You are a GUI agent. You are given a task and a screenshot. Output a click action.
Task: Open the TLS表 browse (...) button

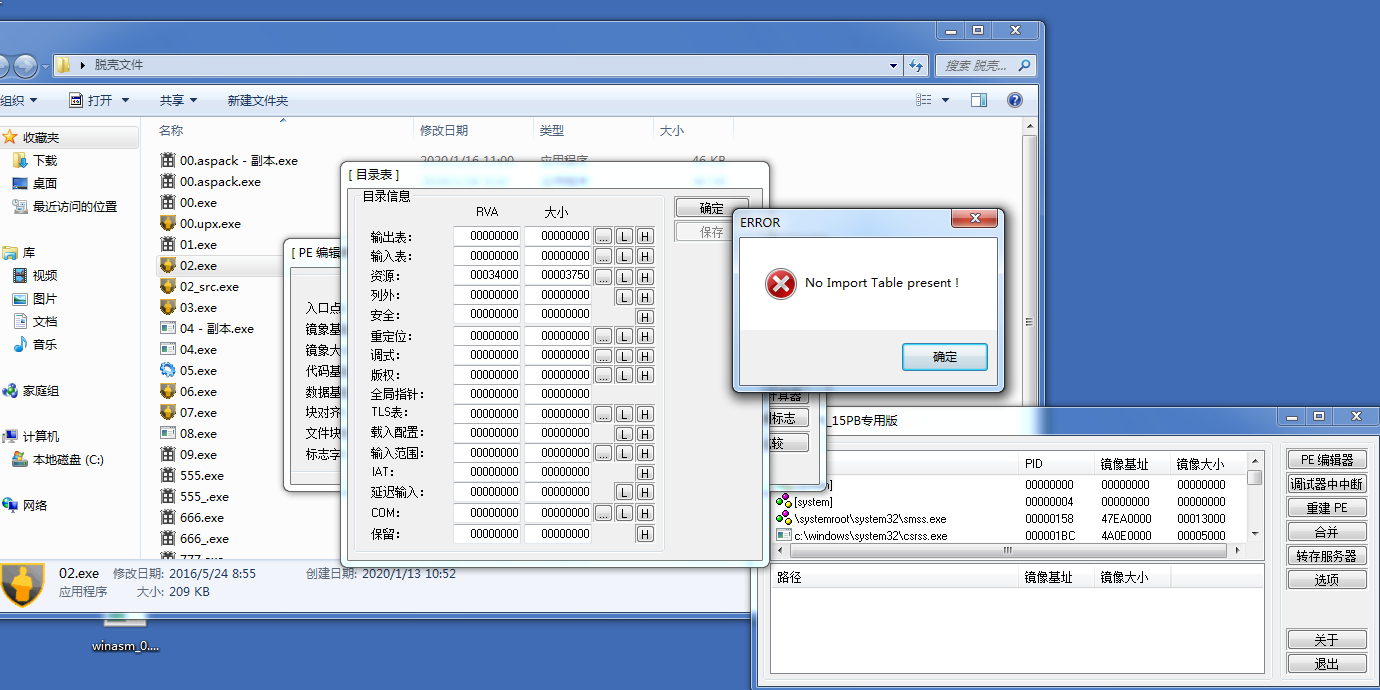tap(603, 414)
